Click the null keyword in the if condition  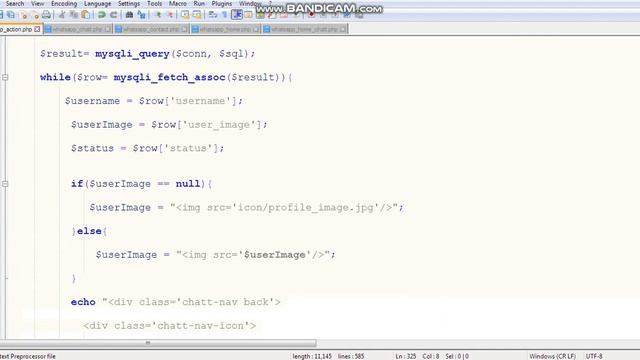click(x=188, y=184)
